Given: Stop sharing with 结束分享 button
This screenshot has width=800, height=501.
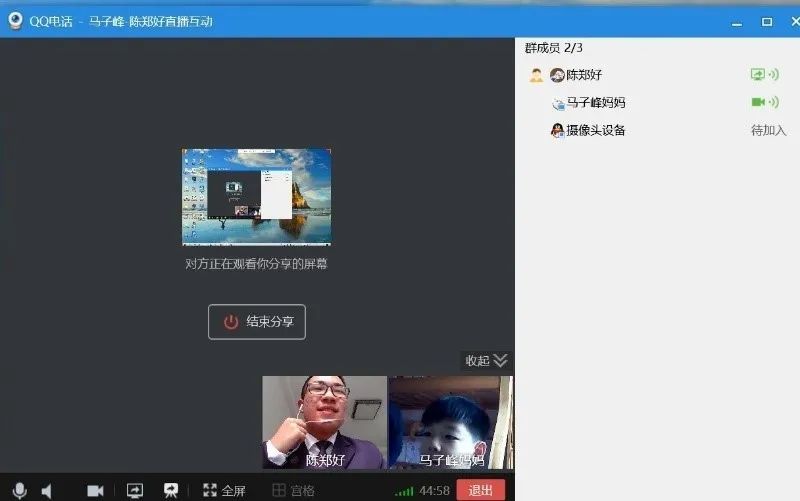Looking at the screenshot, I should (x=257, y=322).
